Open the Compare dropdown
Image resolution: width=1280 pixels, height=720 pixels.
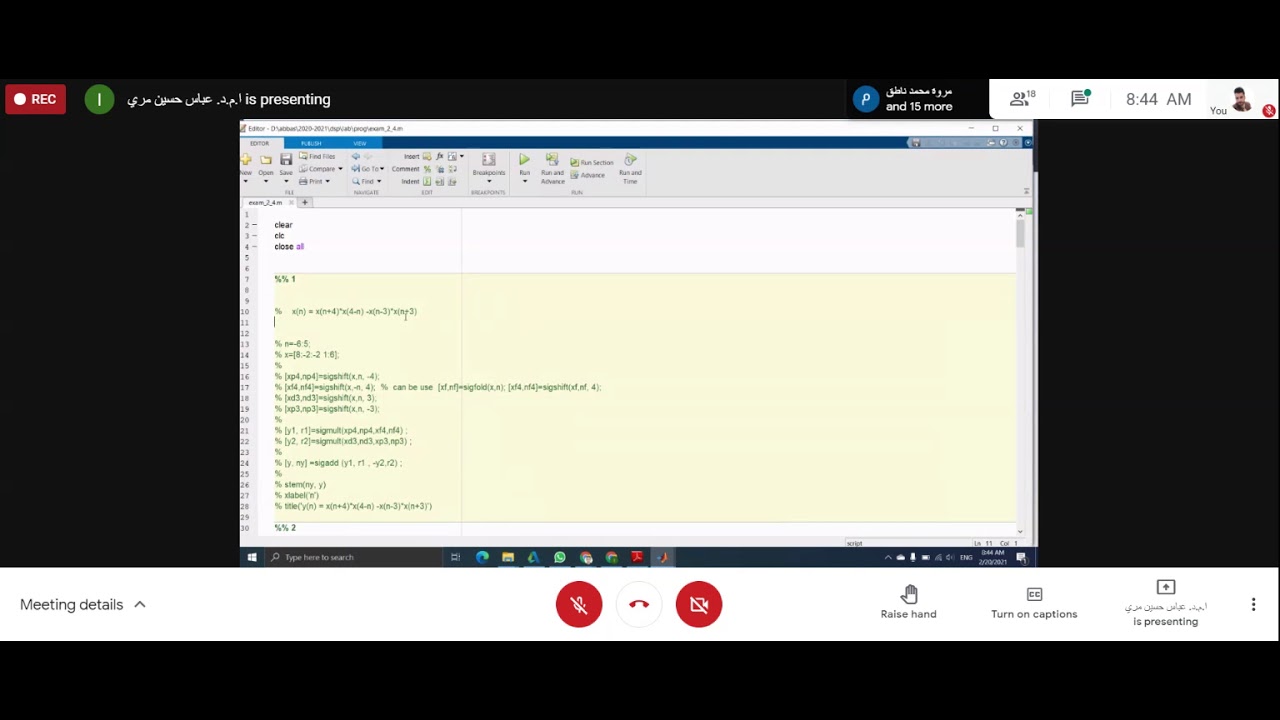[321, 169]
